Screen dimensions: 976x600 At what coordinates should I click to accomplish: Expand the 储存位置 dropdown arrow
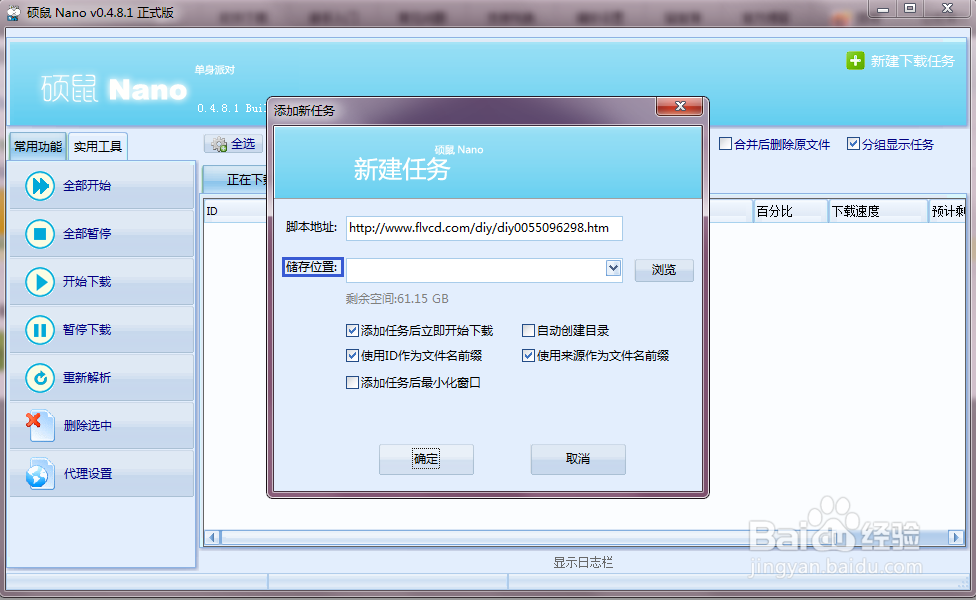coord(613,268)
